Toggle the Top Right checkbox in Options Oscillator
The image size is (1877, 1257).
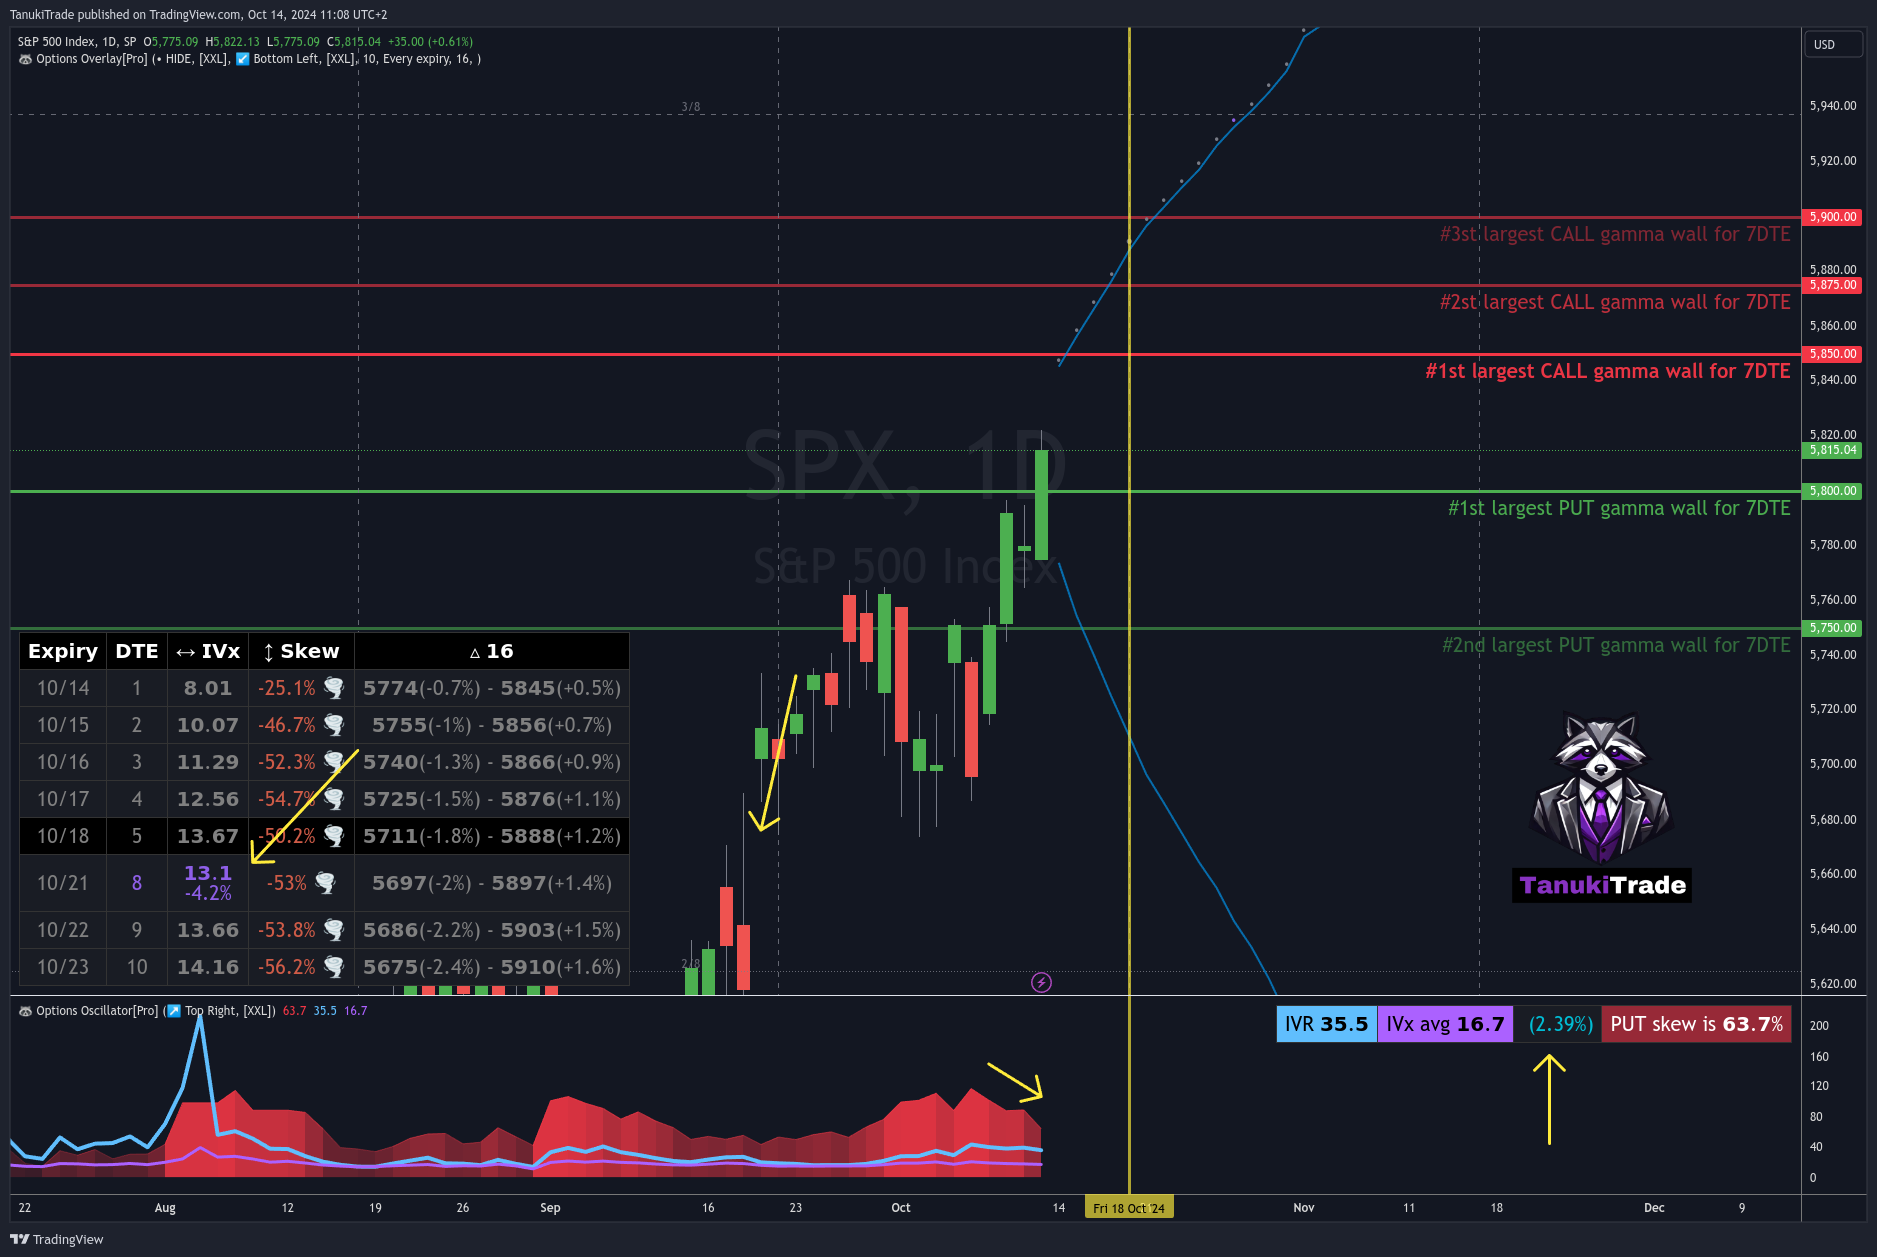173,1011
